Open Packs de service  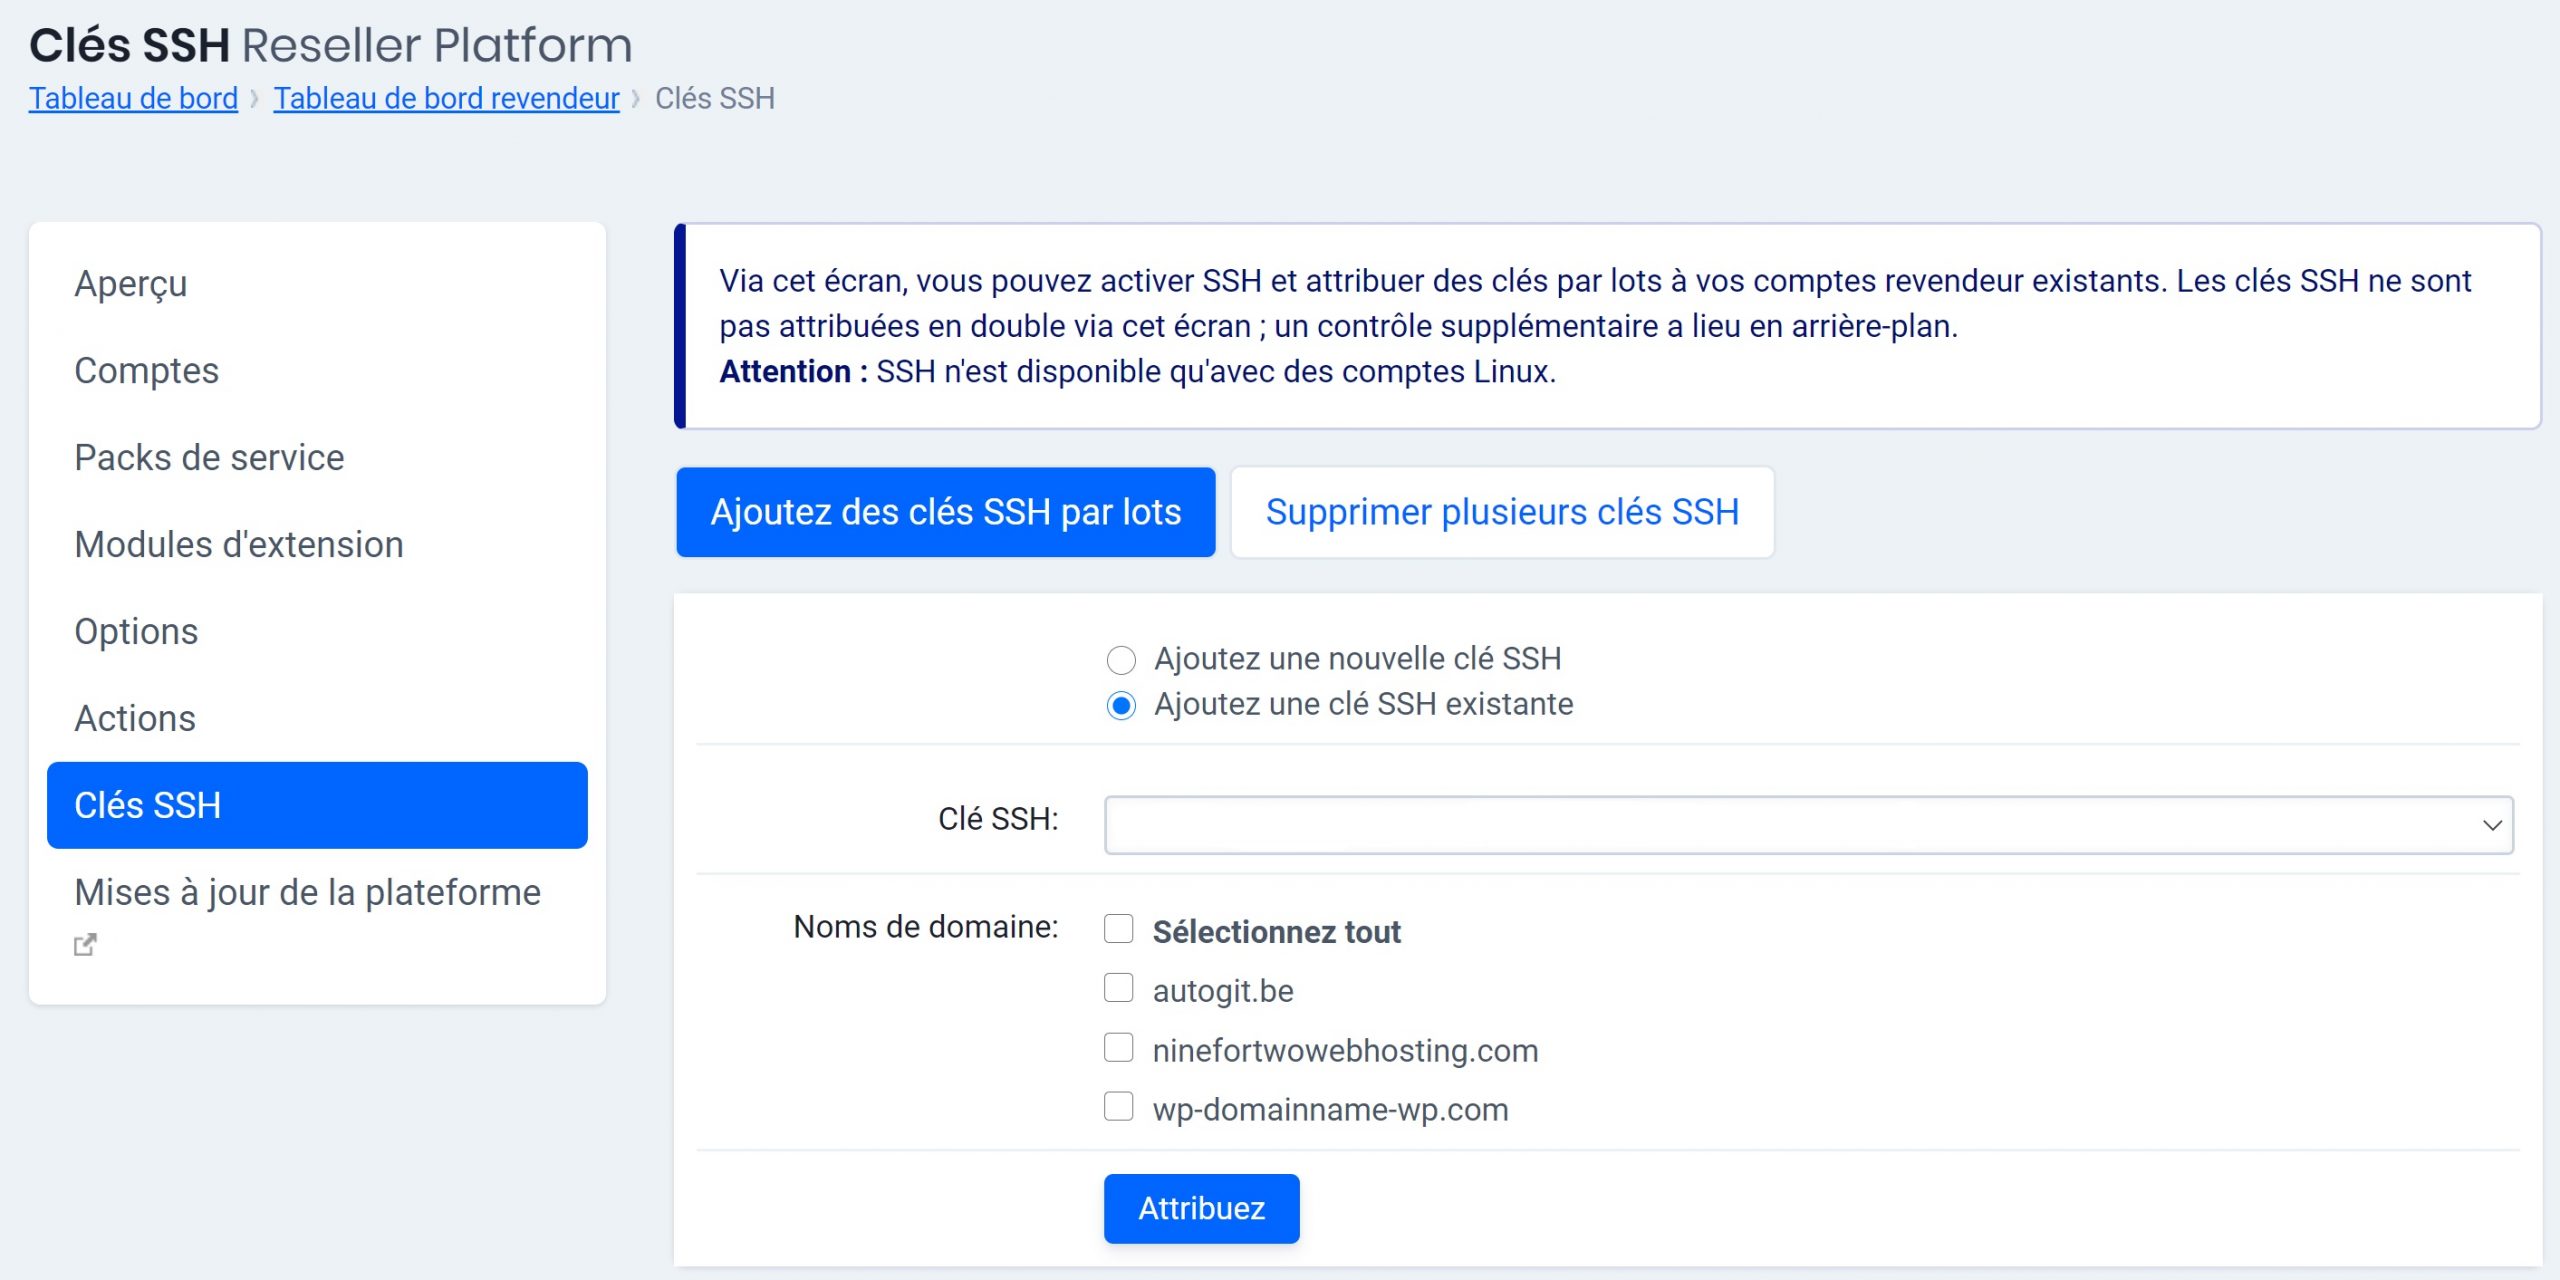tap(208, 457)
